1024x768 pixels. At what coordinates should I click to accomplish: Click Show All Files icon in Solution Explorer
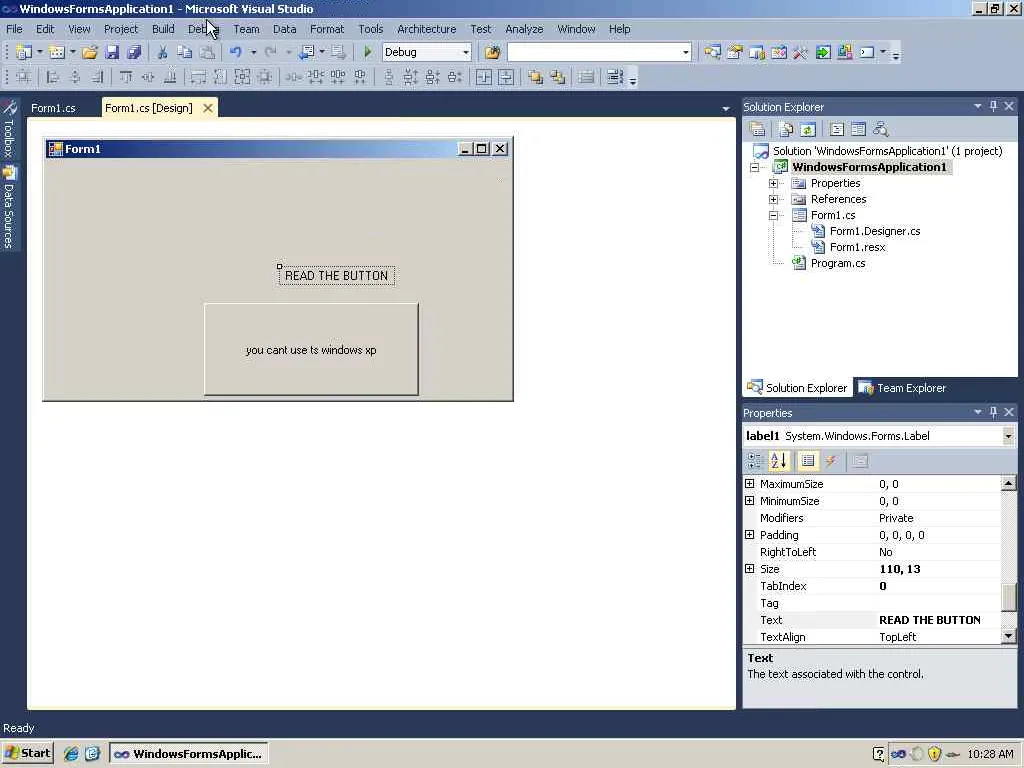tap(786, 129)
